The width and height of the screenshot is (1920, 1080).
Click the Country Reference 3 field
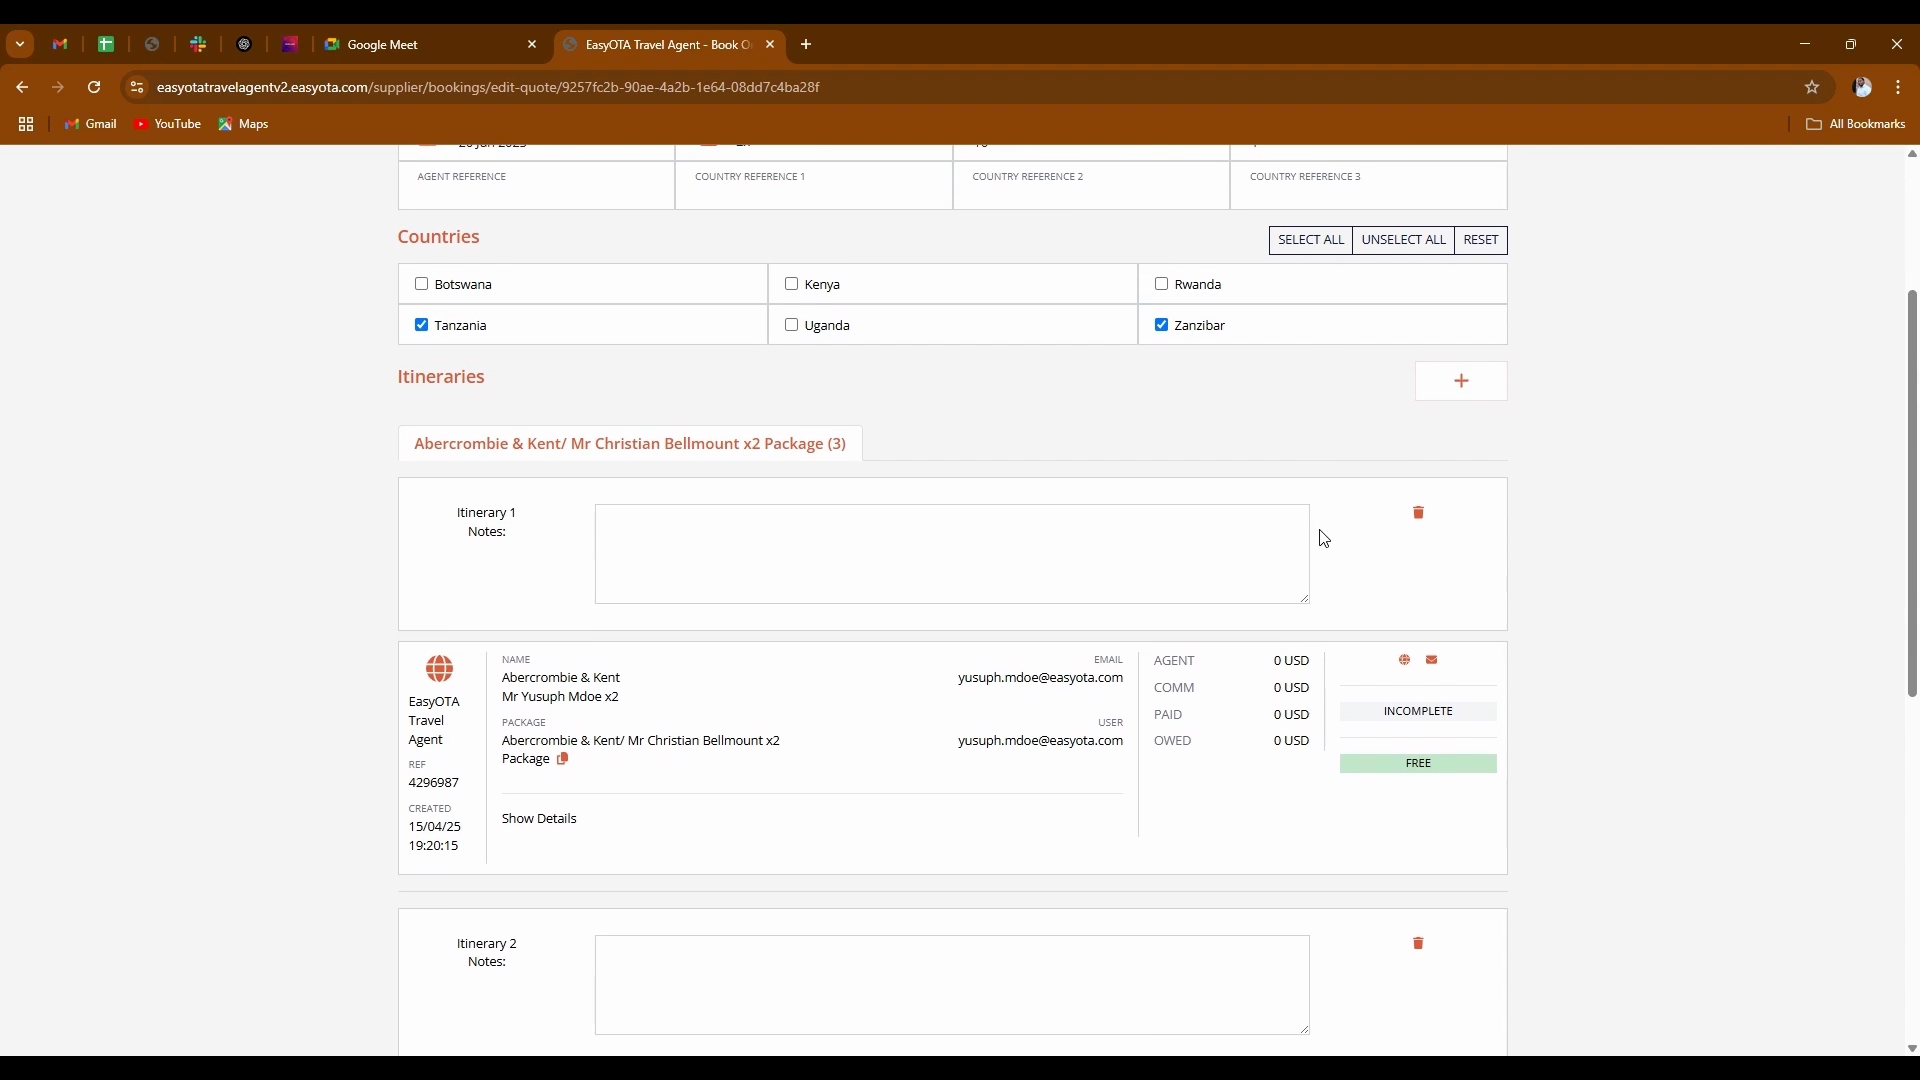[1369, 186]
